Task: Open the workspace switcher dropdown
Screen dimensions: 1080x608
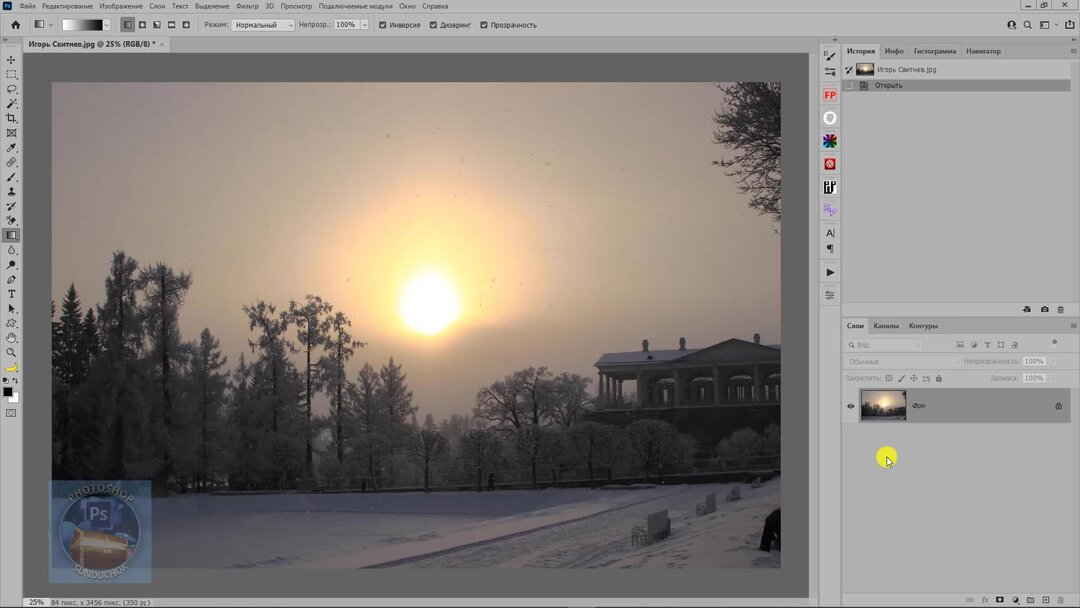Action: point(1048,25)
